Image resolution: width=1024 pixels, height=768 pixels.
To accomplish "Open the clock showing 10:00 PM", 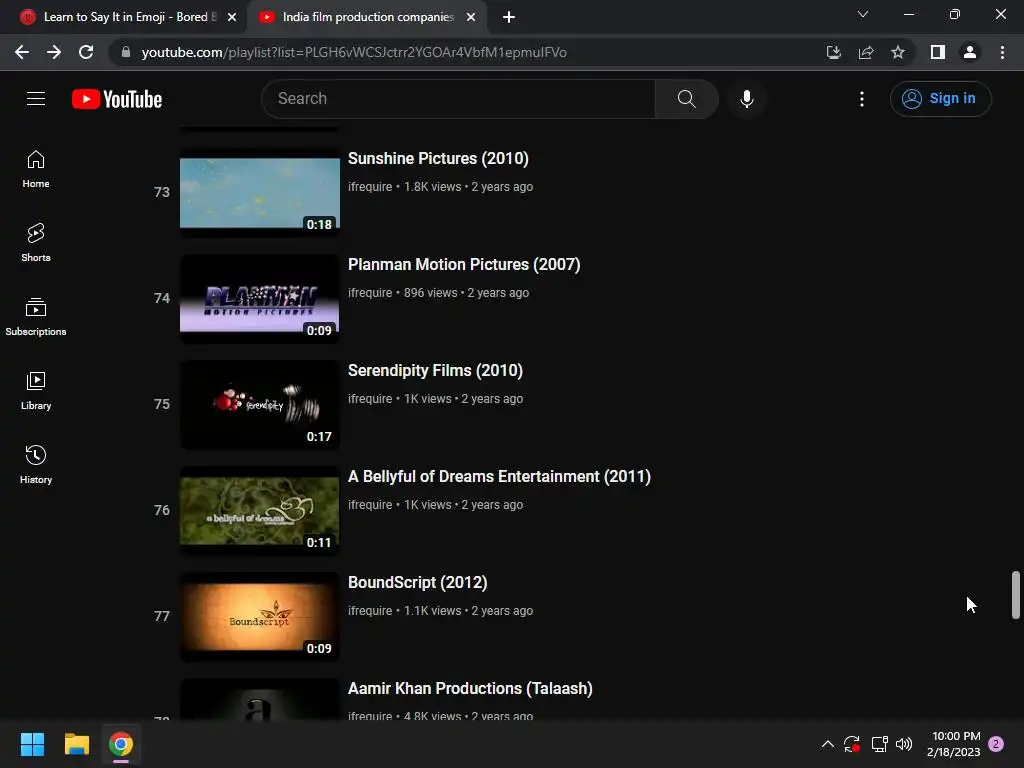I will 953,744.
